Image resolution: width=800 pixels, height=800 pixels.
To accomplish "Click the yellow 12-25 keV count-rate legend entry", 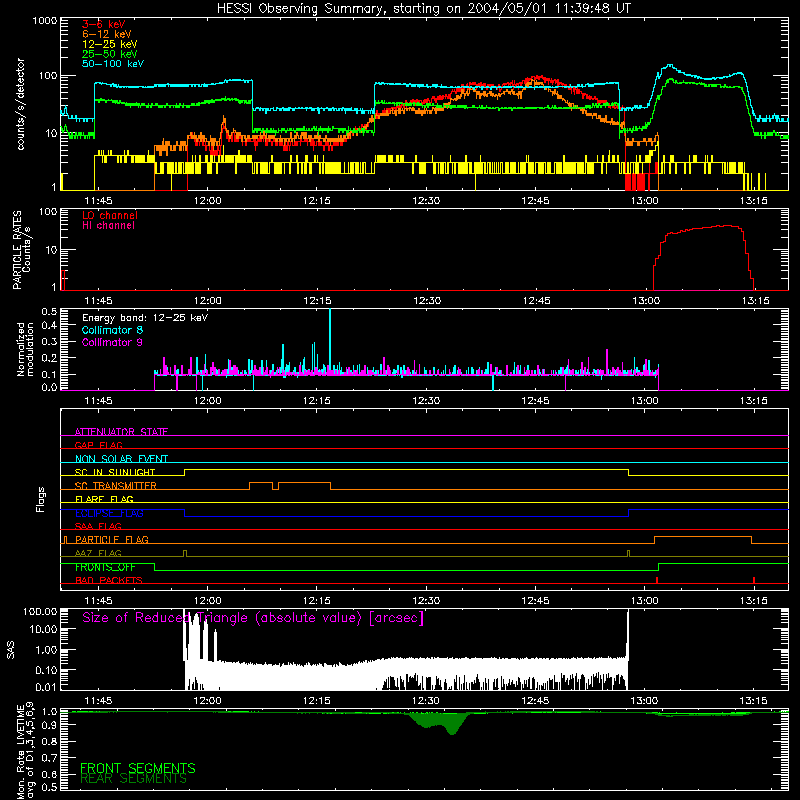I will (x=110, y=44).
